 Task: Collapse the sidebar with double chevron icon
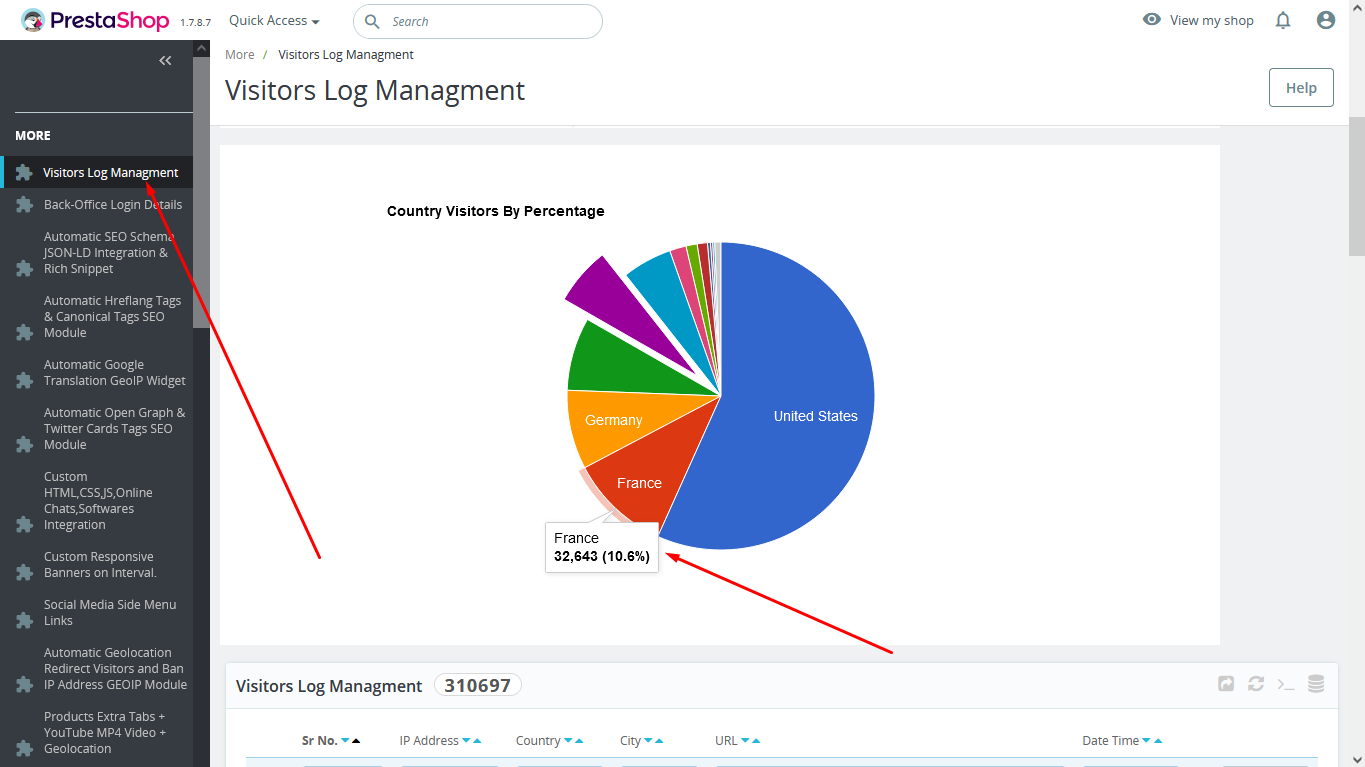(166, 61)
